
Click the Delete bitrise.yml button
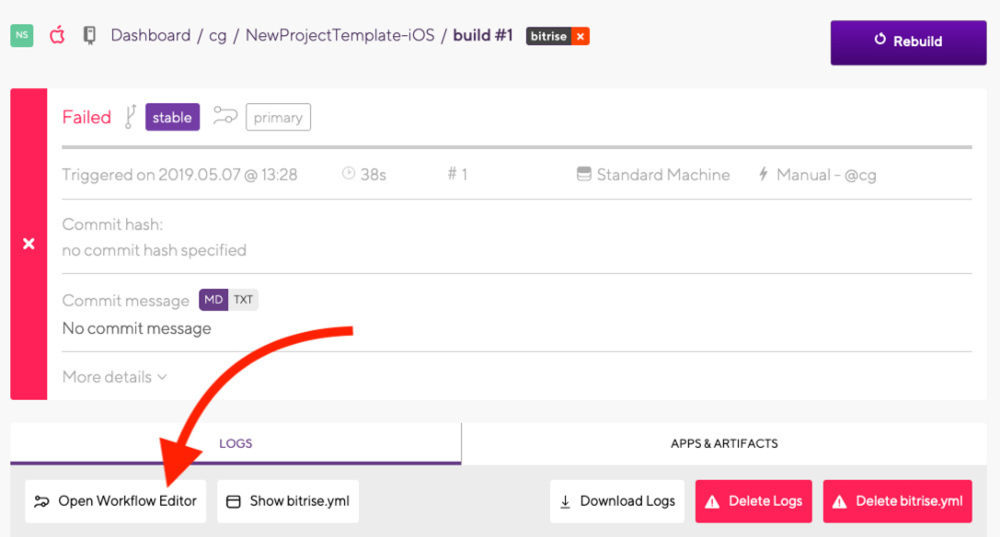[897, 501]
